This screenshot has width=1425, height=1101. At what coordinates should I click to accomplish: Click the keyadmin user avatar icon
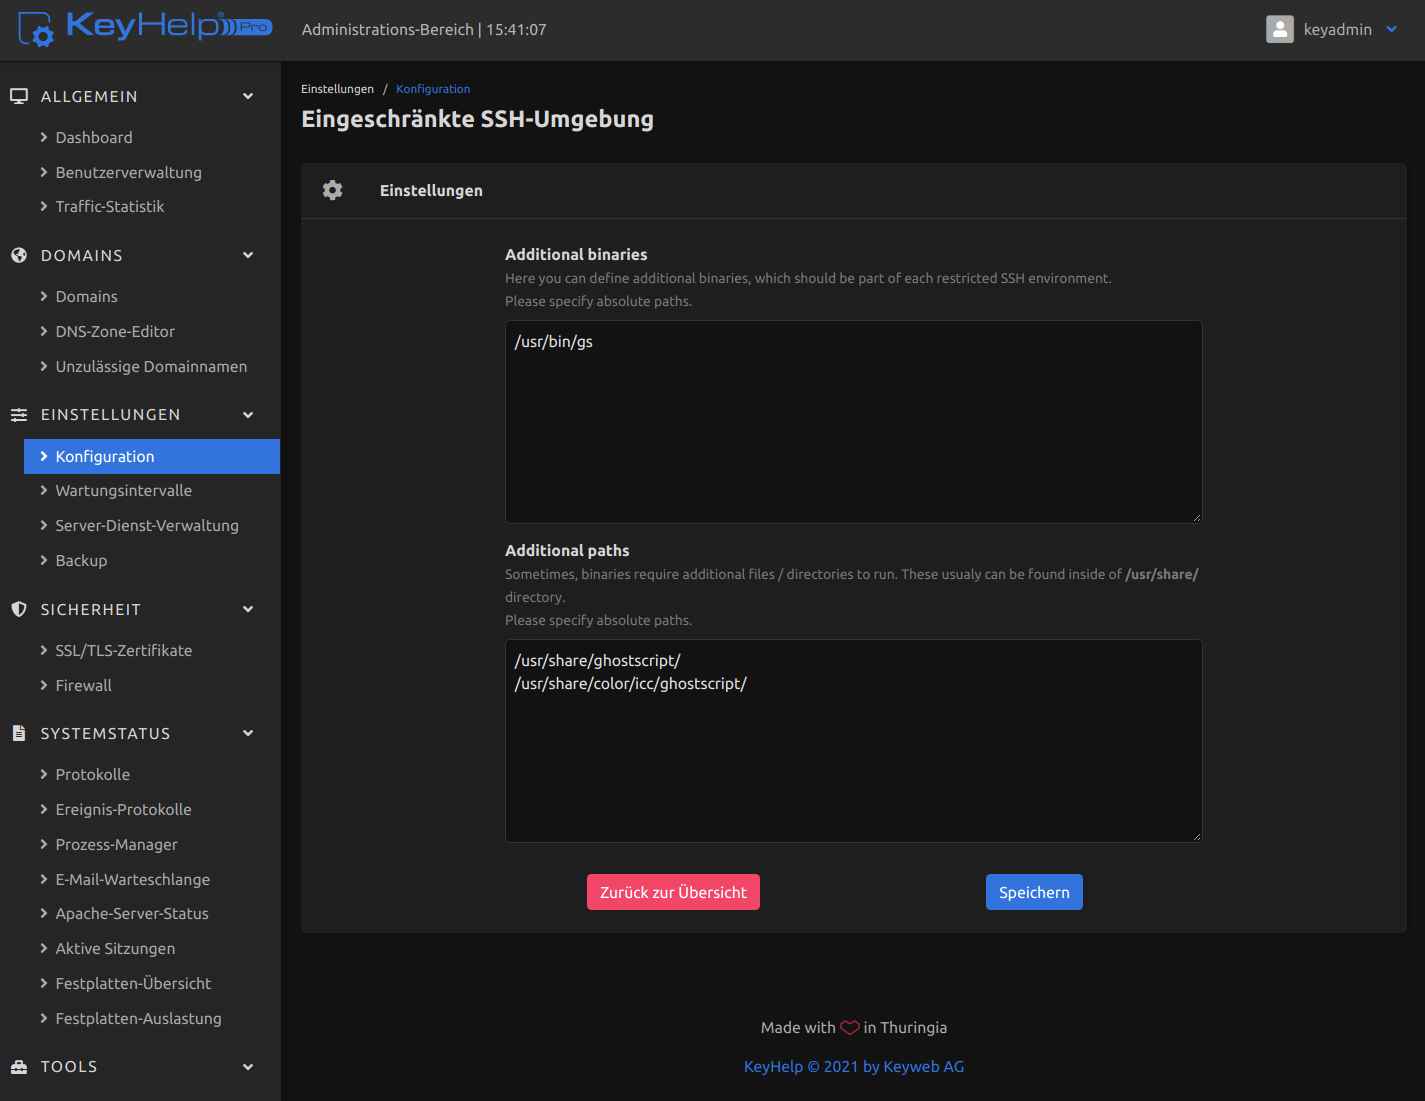[1279, 29]
